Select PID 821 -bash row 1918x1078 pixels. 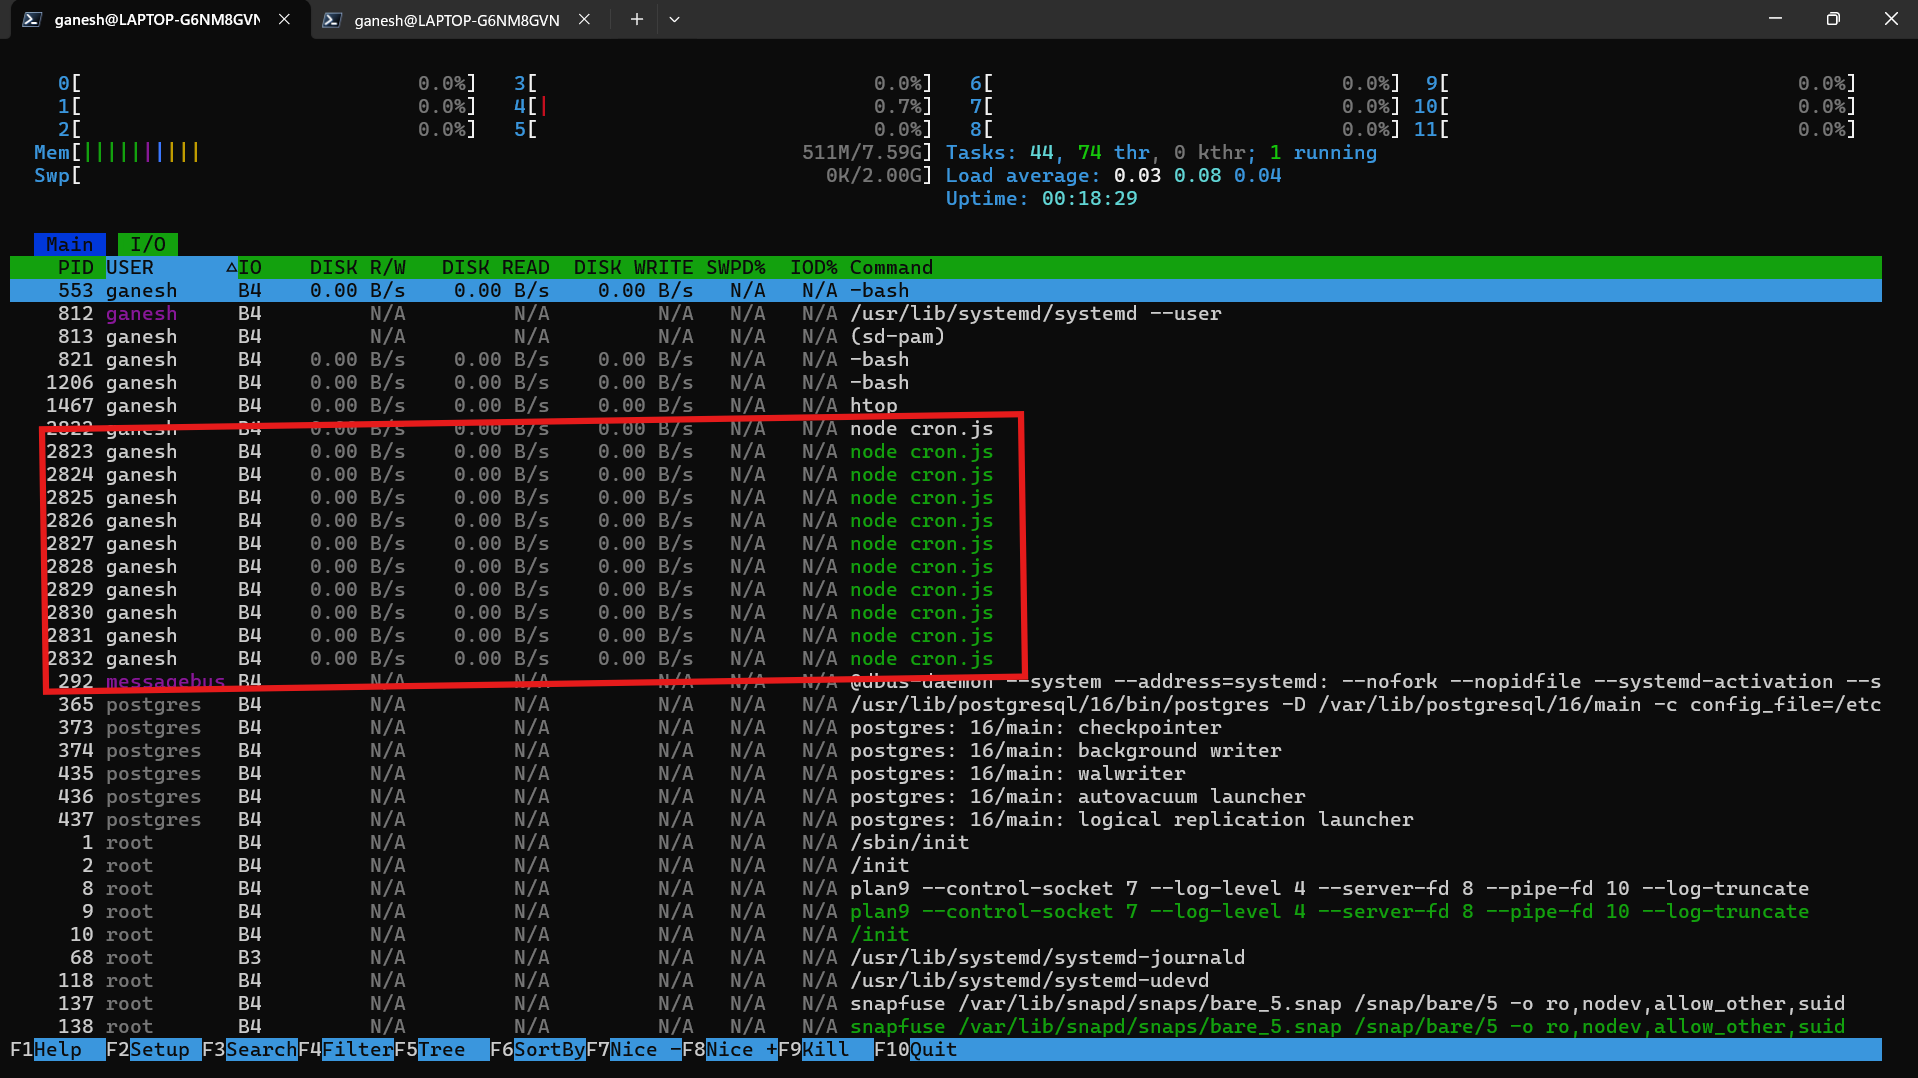coord(946,359)
